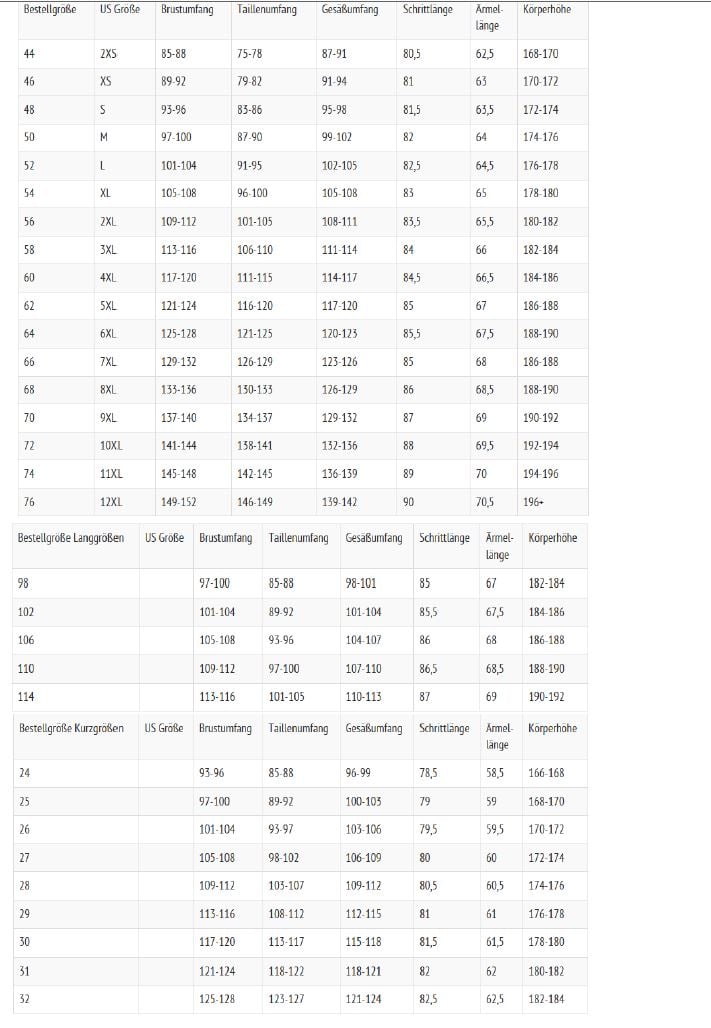Click the 2XS US size cell
711x1028 pixels.
109,54
